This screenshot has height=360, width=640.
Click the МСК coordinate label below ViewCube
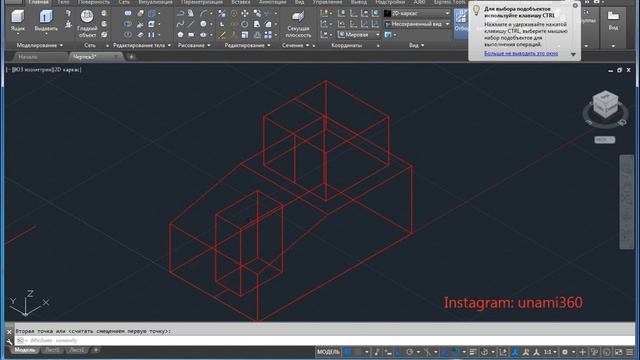pyautogui.click(x=604, y=140)
